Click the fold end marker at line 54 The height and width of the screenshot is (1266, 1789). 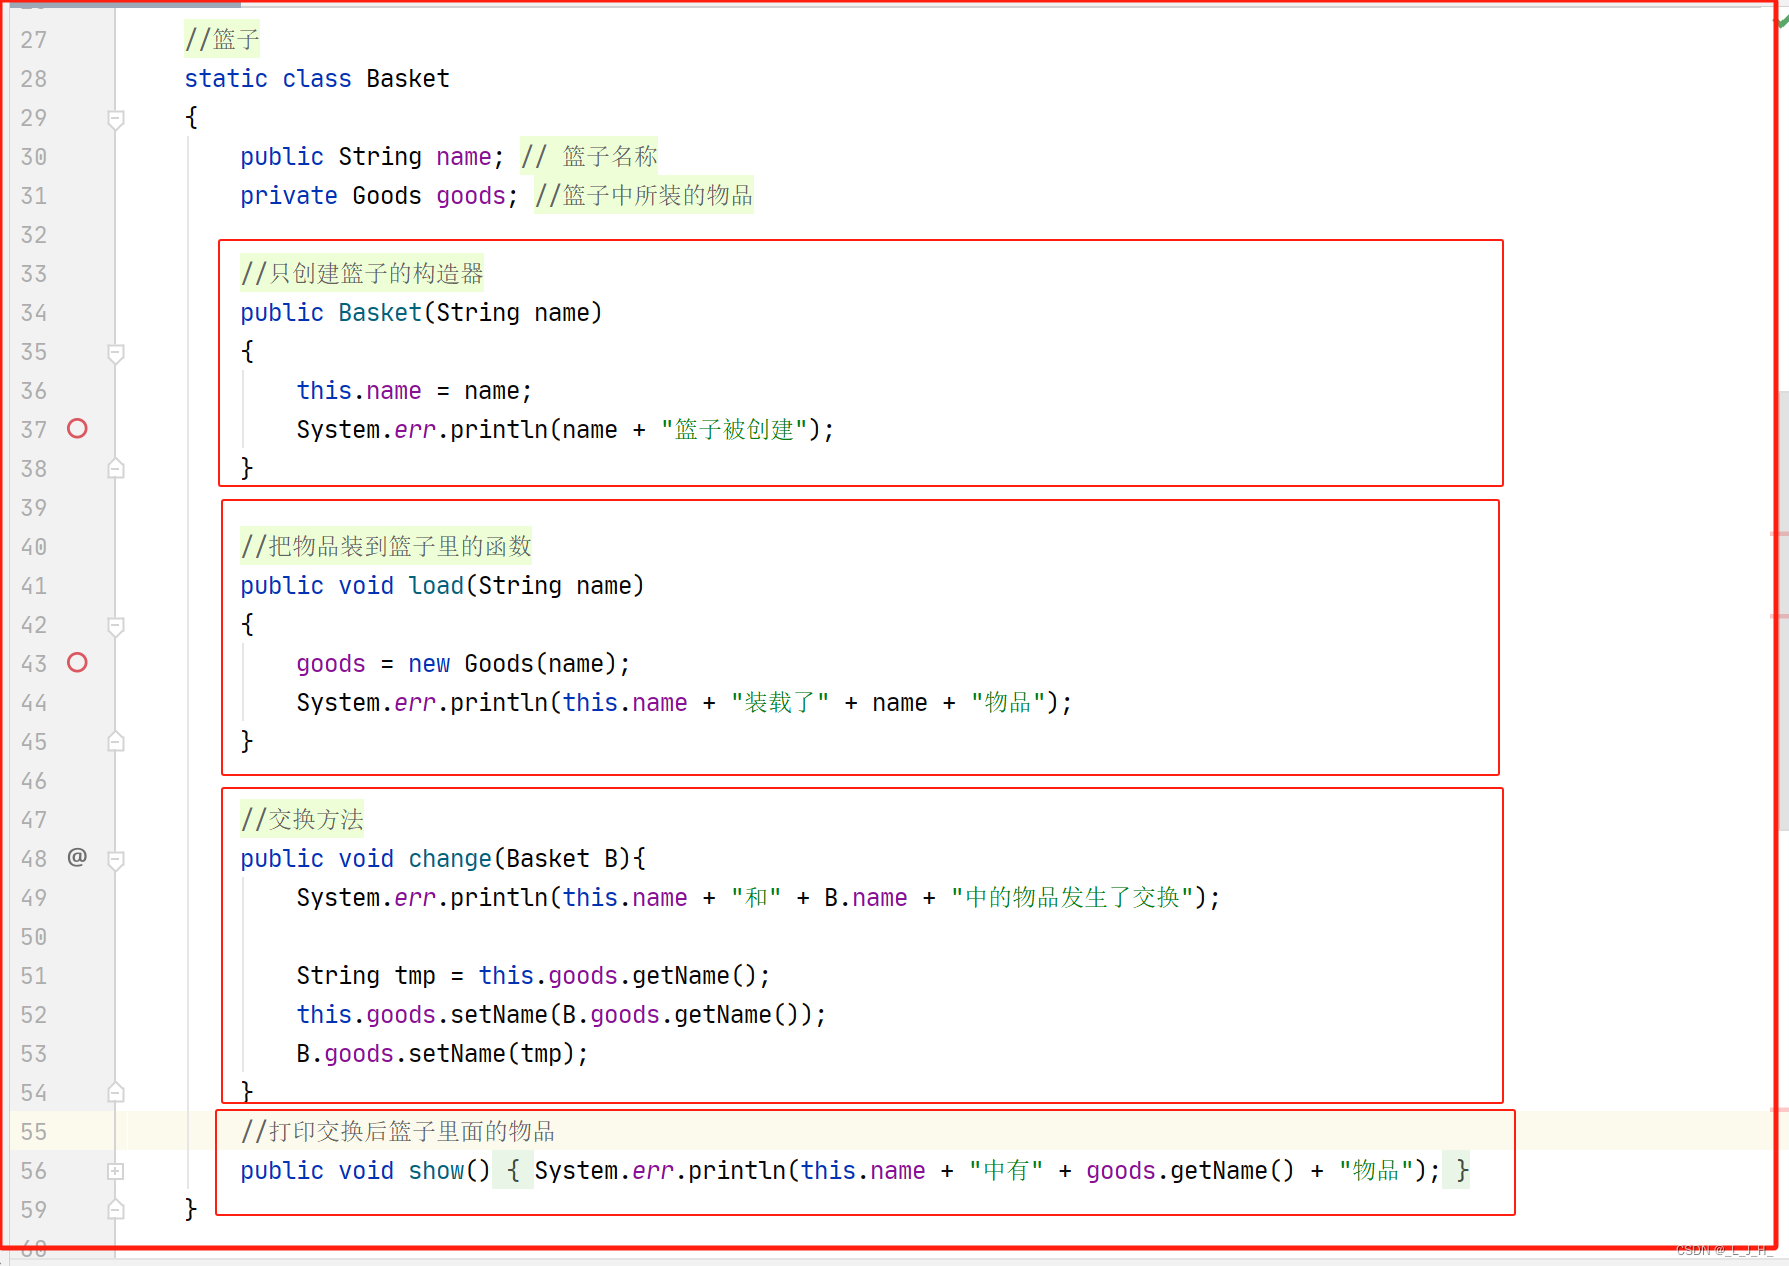pos(116,1092)
